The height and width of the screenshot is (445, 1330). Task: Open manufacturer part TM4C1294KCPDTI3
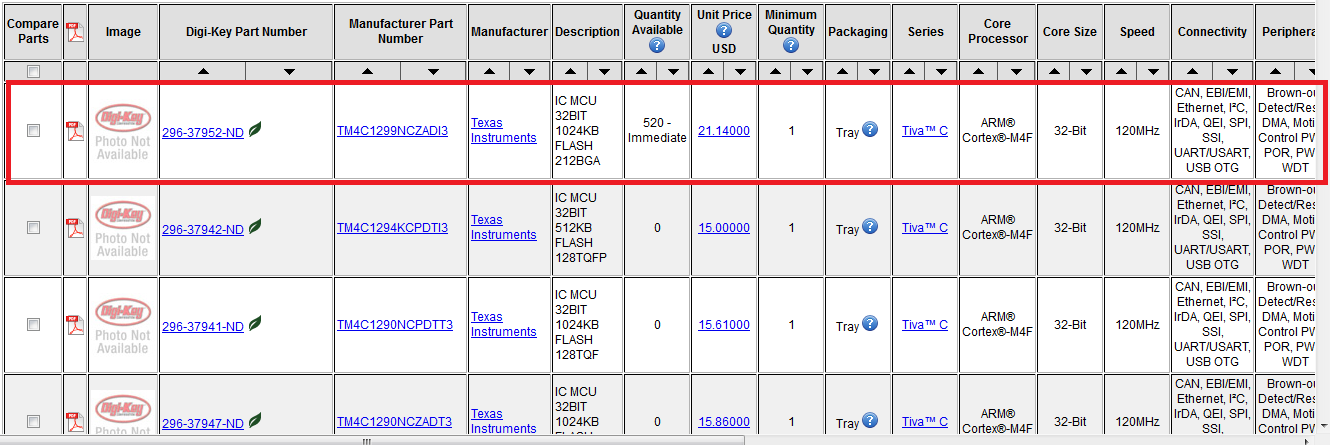(x=392, y=228)
